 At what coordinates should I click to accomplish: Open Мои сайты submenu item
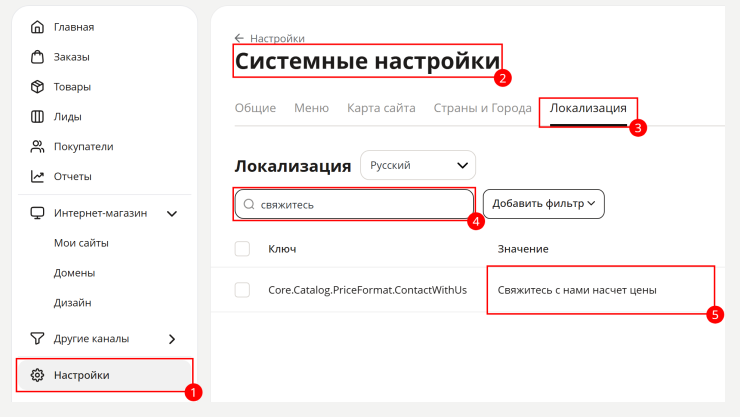tap(81, 243)
